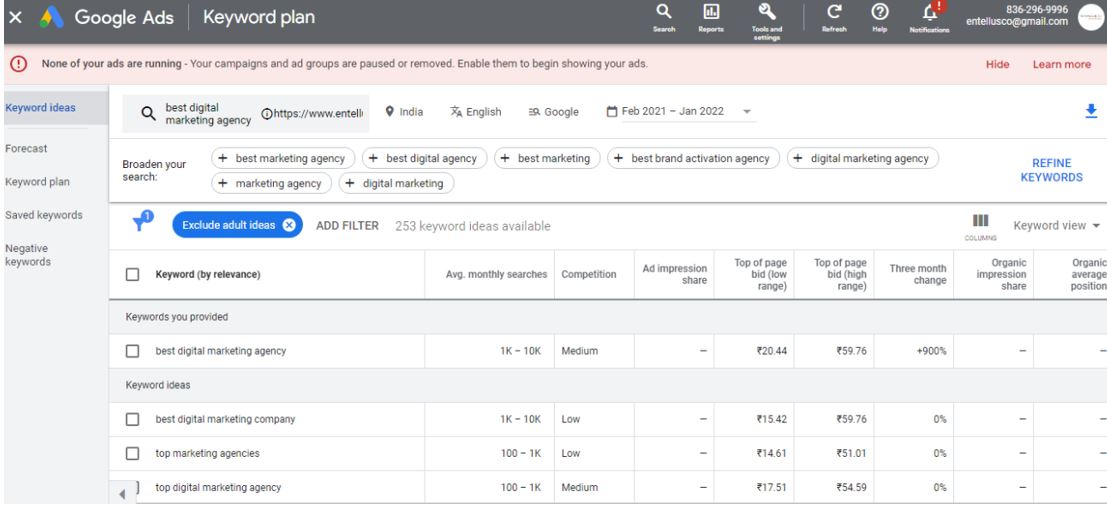This screenshot has width=1107, height=505.
Task: Open the Reports icon
Action: (x=711, y=17)
